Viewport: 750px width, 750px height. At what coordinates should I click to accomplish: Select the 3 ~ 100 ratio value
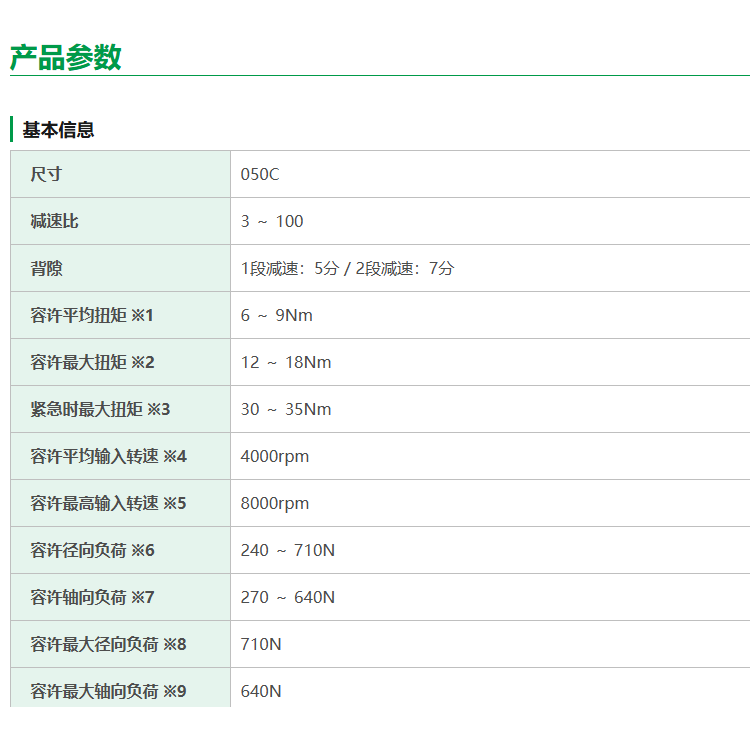272,221
